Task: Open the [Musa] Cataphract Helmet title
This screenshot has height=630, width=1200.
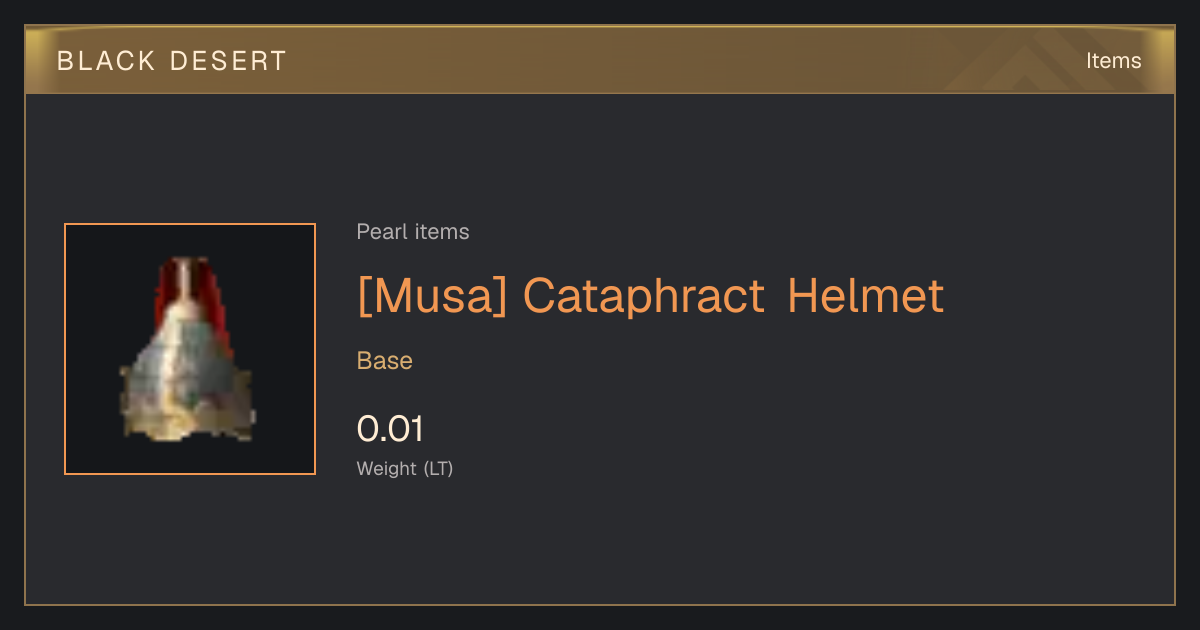Action: pos(650,296)
